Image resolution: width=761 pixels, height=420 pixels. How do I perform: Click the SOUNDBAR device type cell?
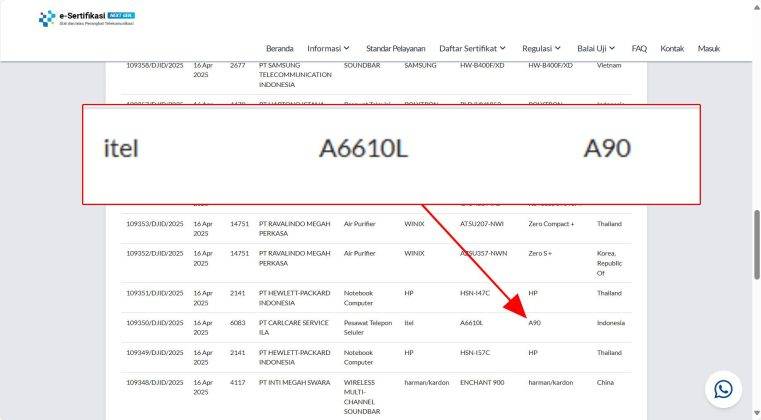[362, 65]
